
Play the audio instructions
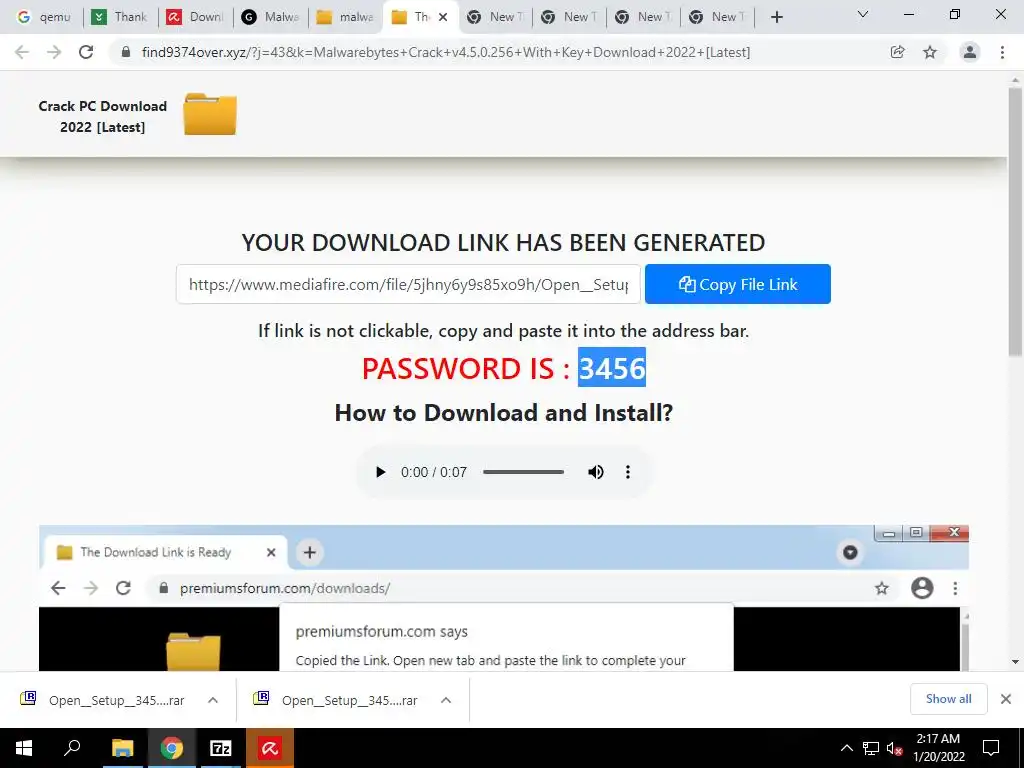click(x=380, y=472)
